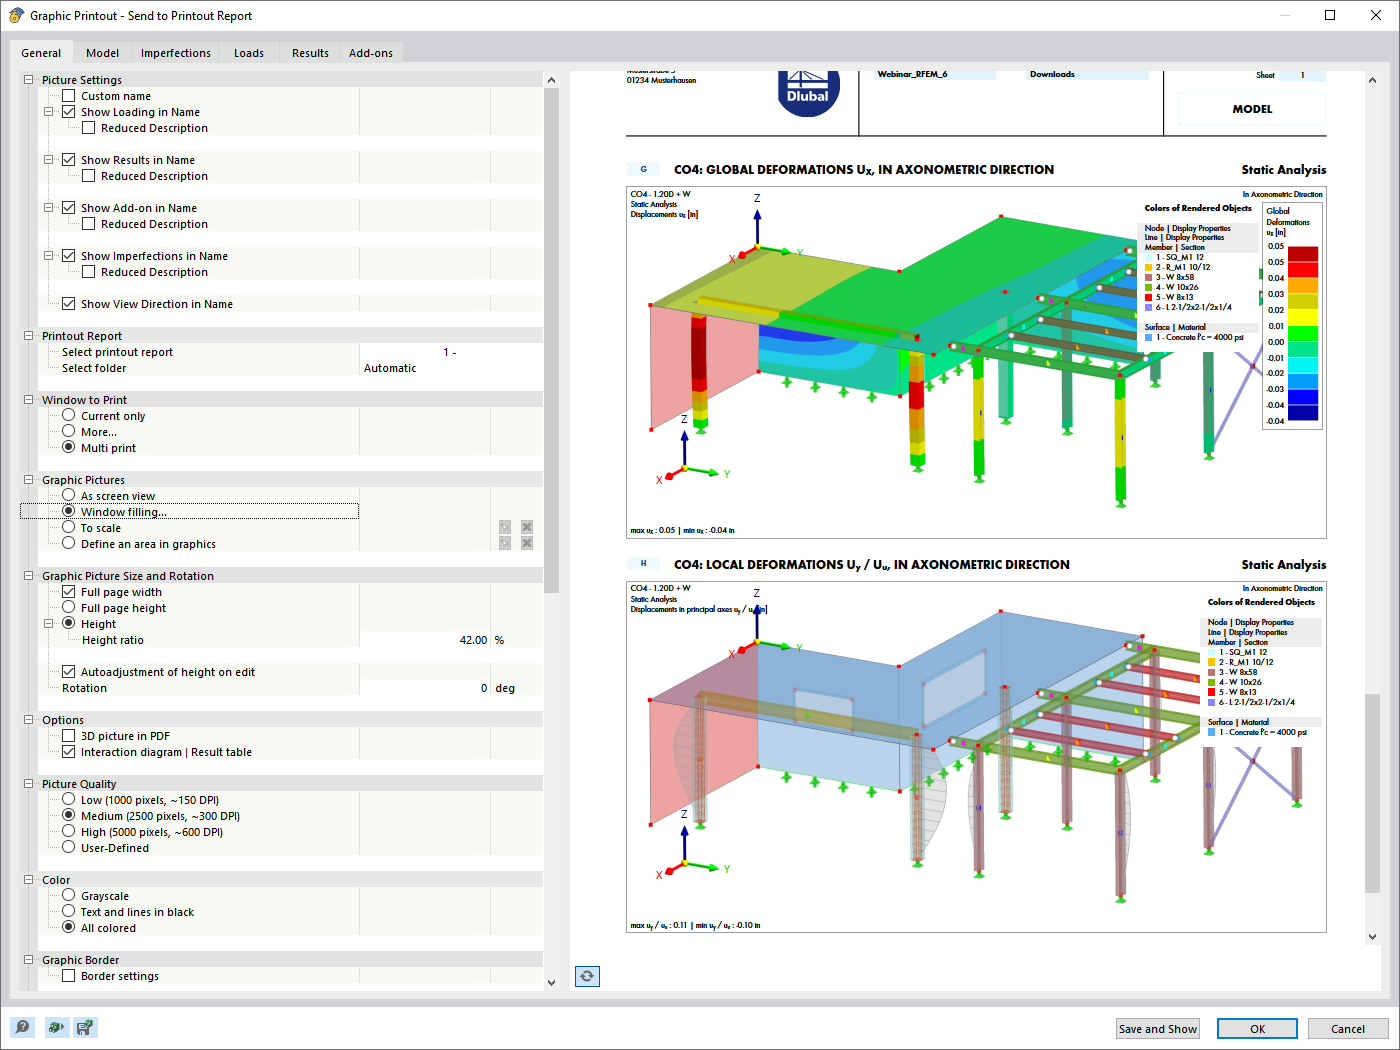1400x1050 pixels.
Task: Choose Text and lines in black
Action: pos(69,911)
